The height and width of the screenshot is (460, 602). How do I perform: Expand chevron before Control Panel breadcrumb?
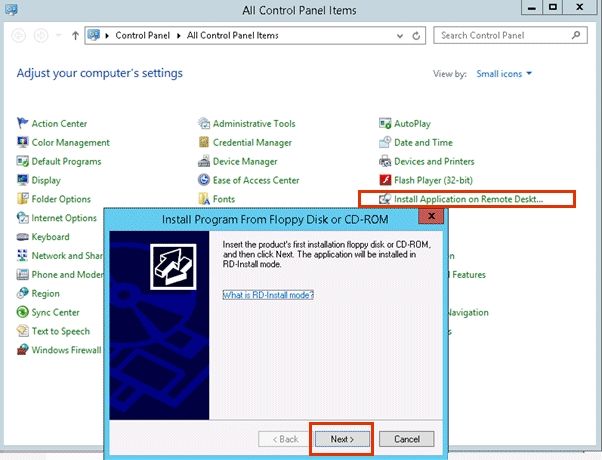tap(107, 36)
